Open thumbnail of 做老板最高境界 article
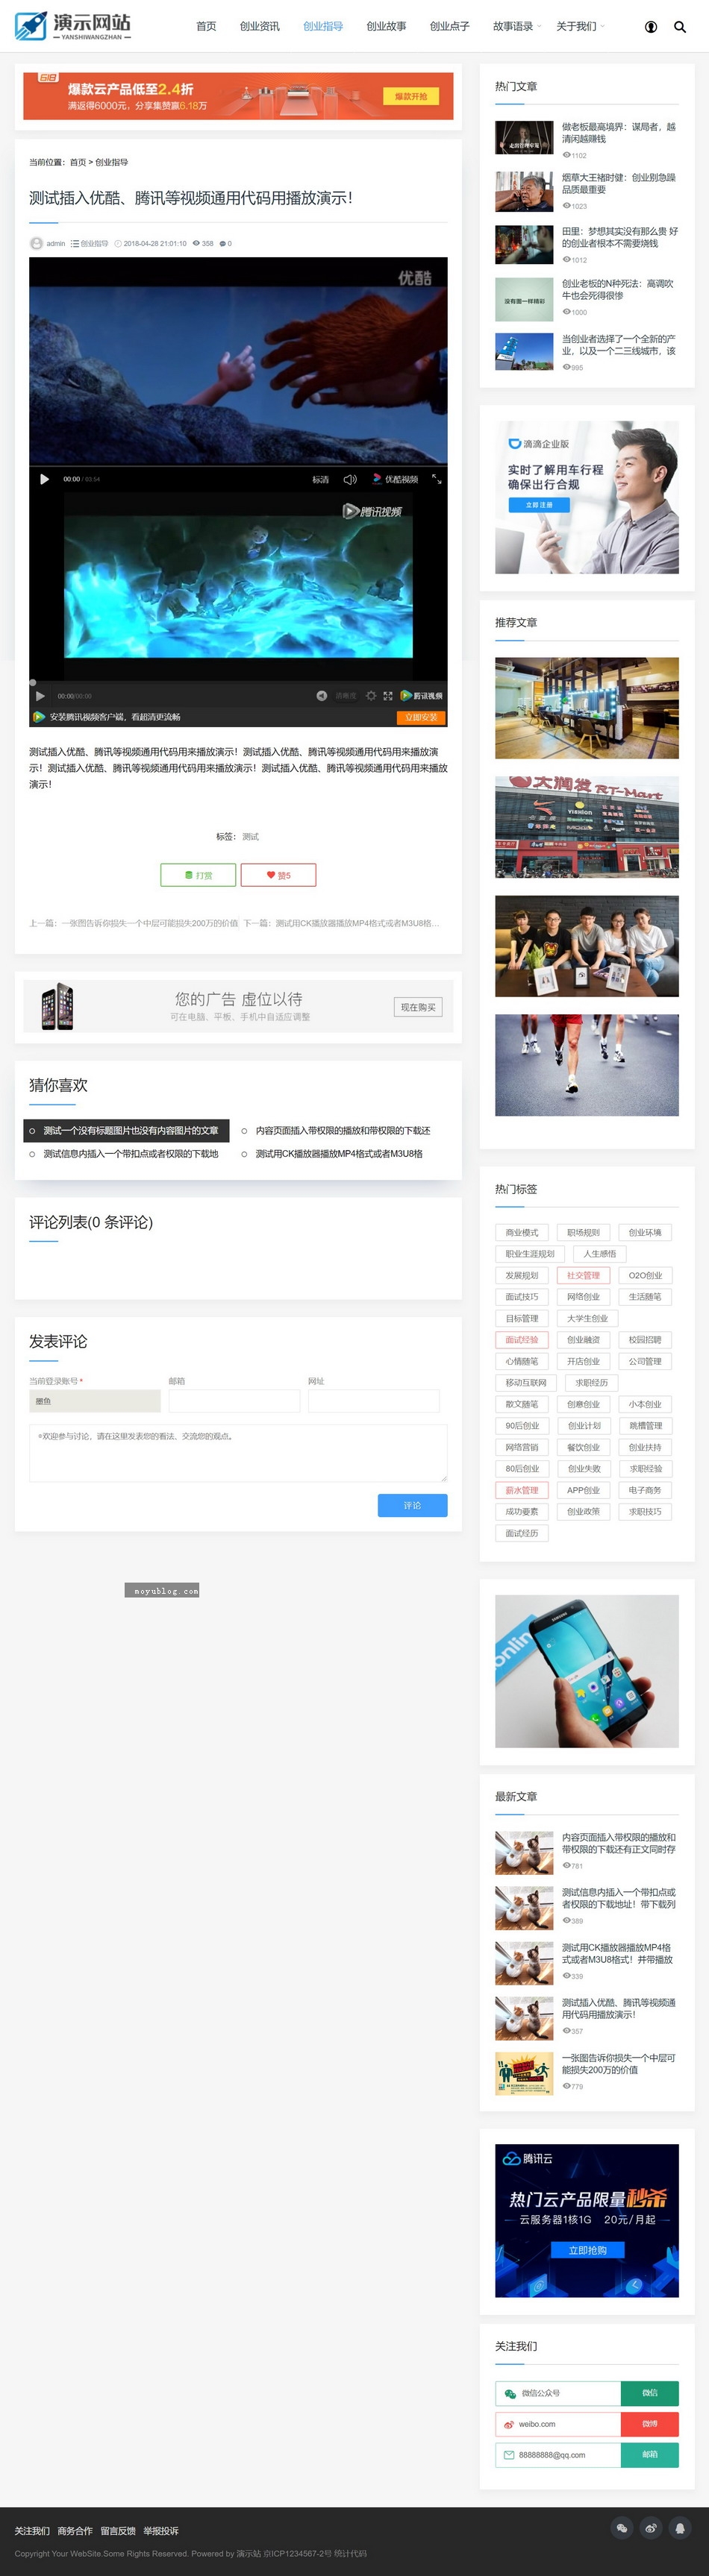709x2576 pixels. click(524, 138)
